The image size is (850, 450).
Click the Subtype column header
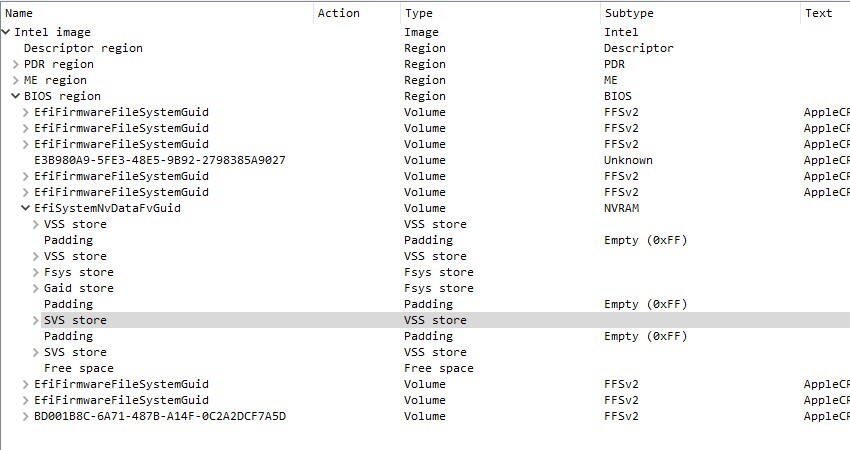click(628, 13)
